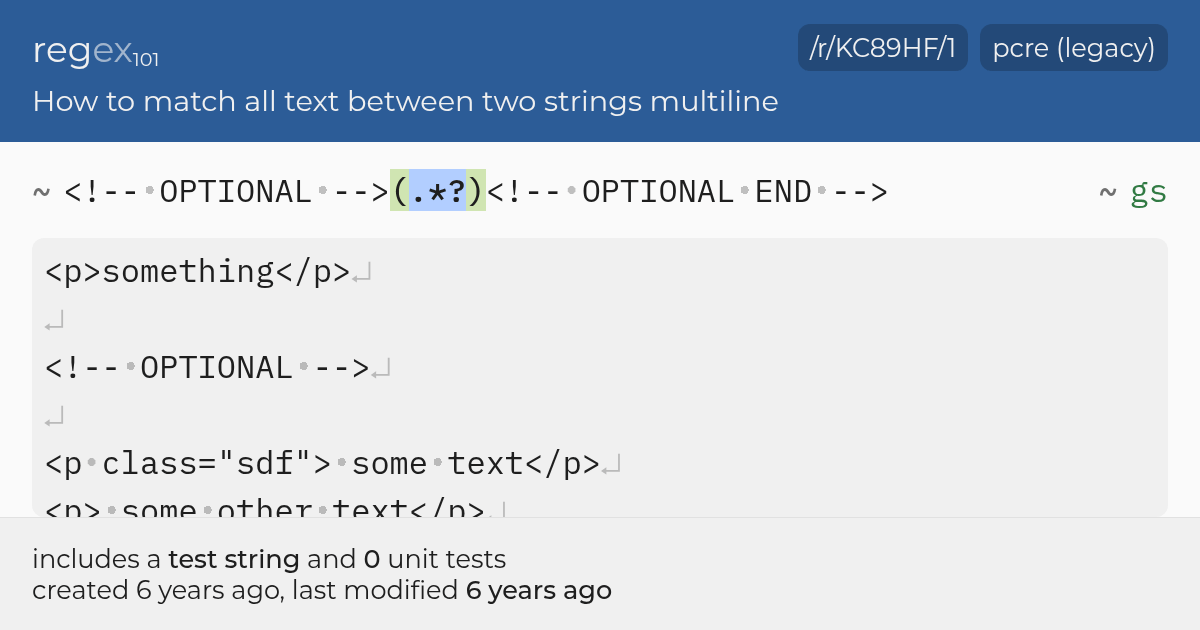Click the highlighted capture group (.*?)
Screen dimensions: 1200x630
point(438,191)
